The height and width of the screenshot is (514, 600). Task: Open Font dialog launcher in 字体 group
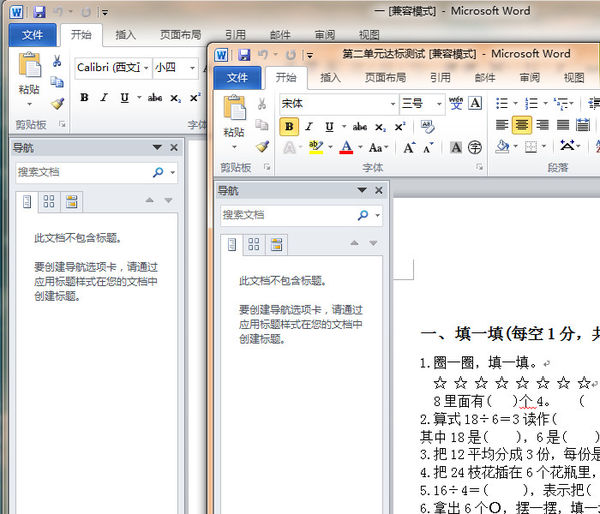479,167
